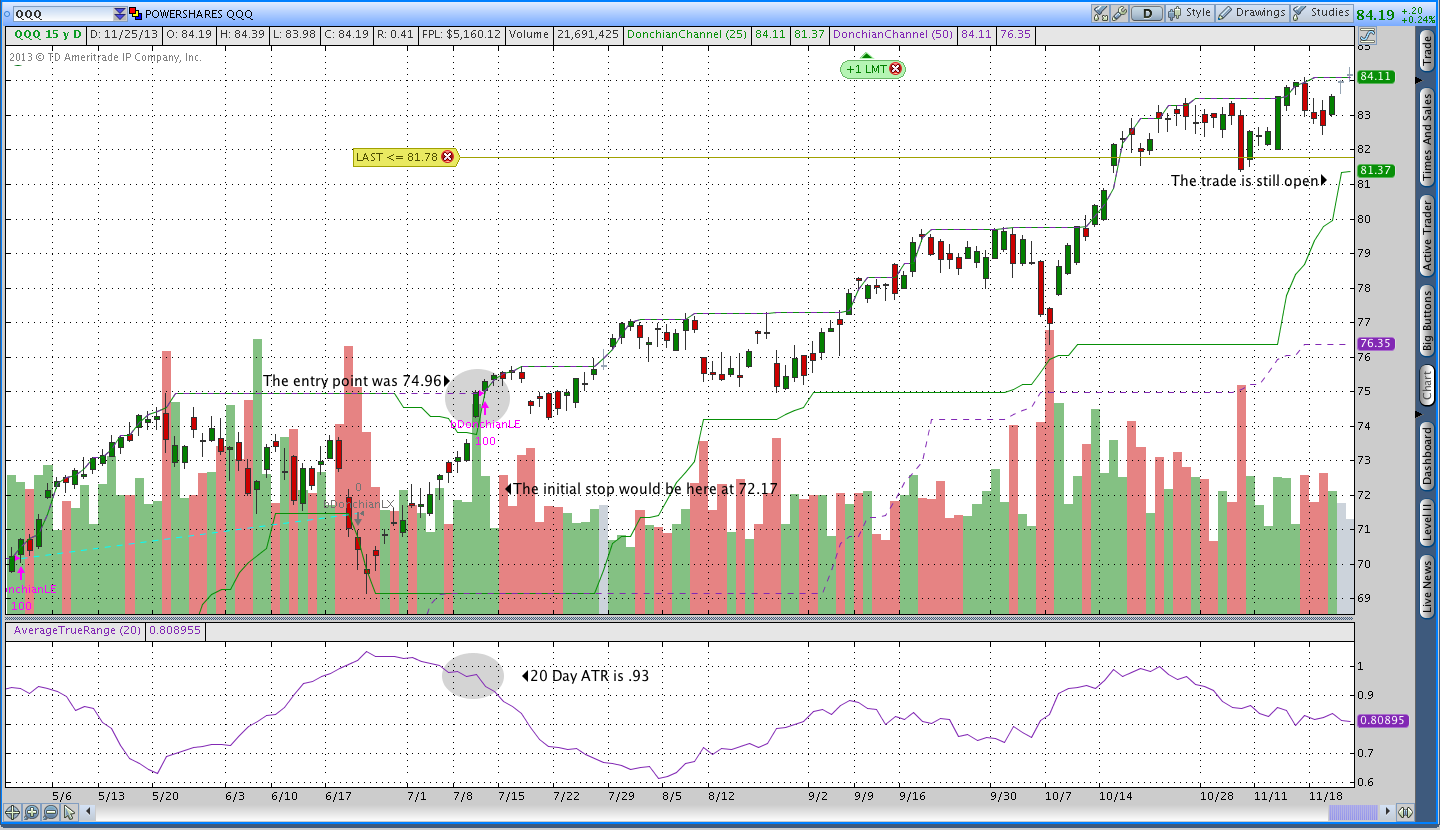Select the arrow pointer tool

69,812
